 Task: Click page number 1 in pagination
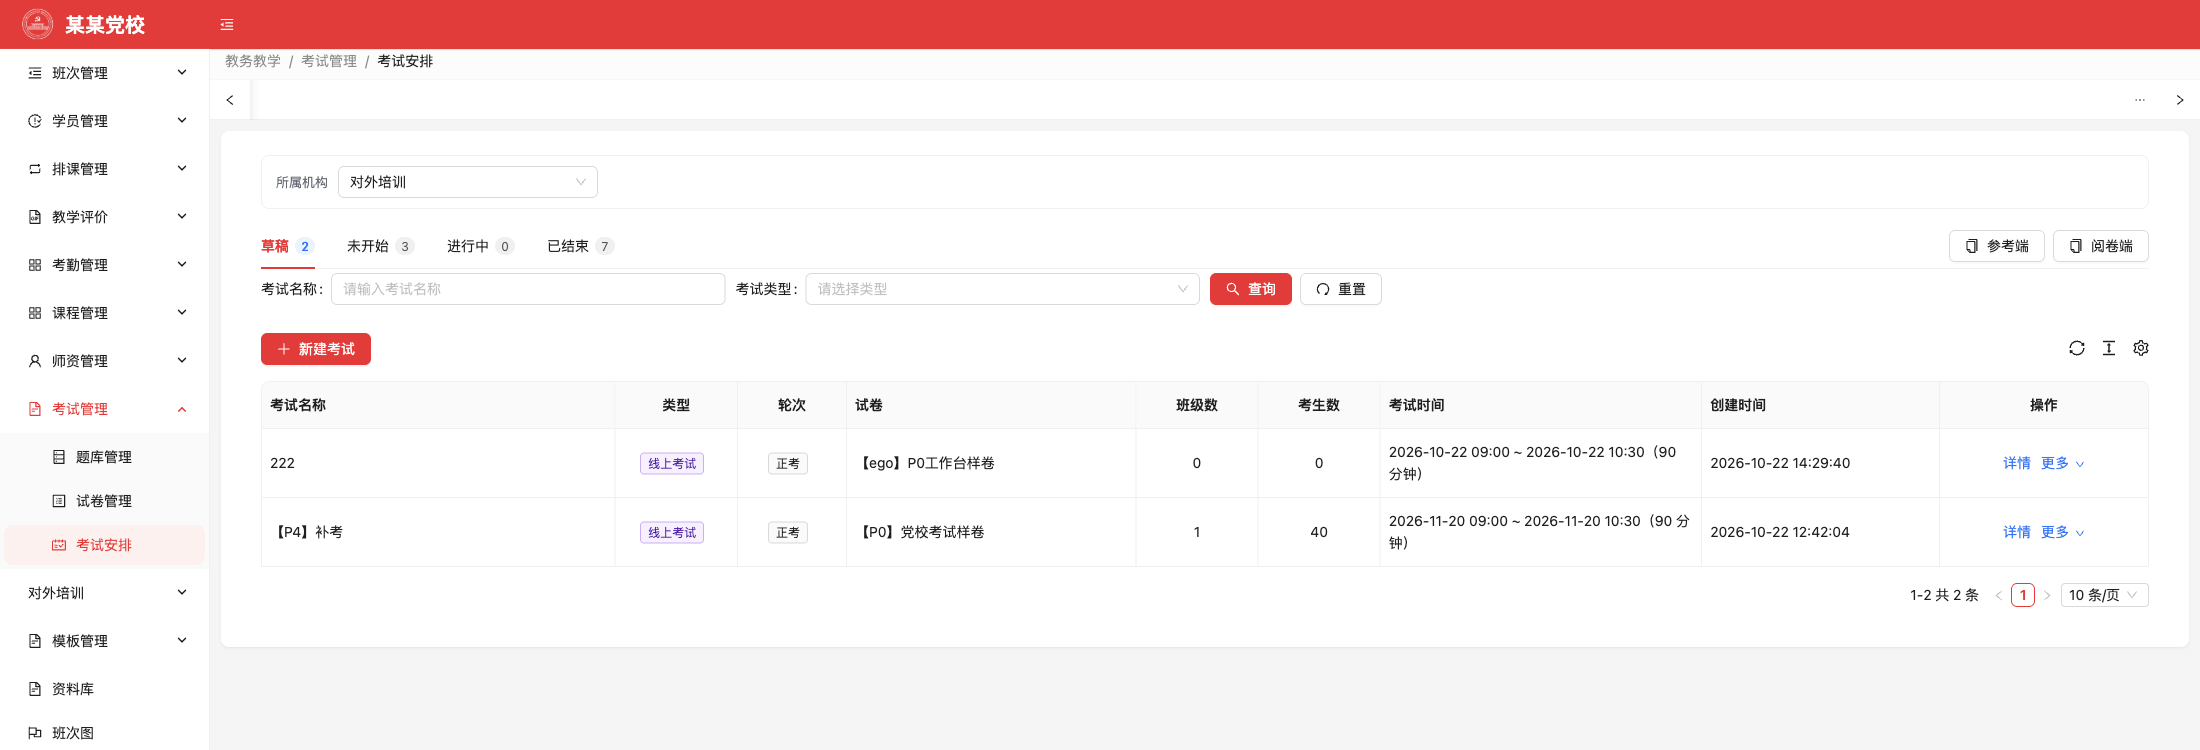coord(2023,595)
